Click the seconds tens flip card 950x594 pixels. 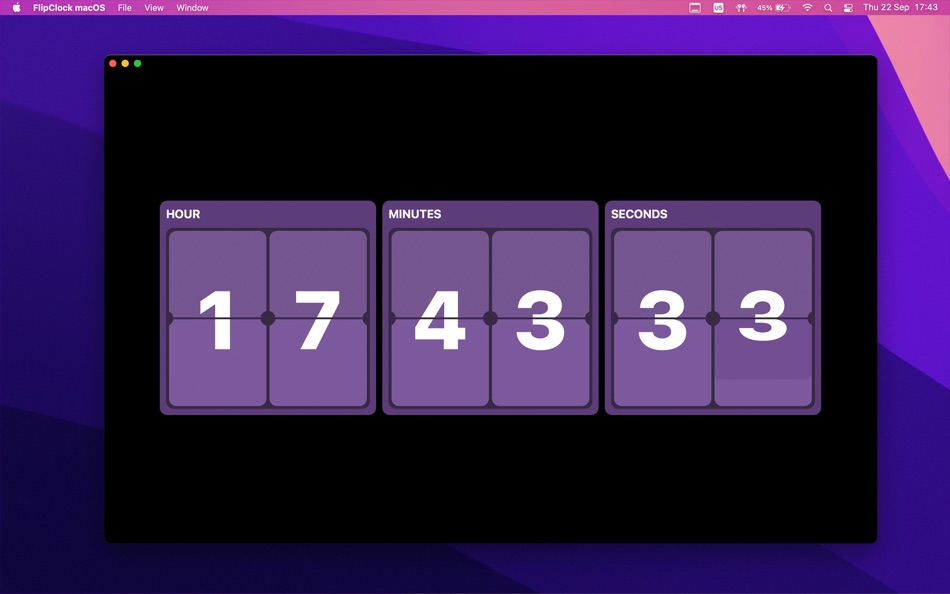662,318
